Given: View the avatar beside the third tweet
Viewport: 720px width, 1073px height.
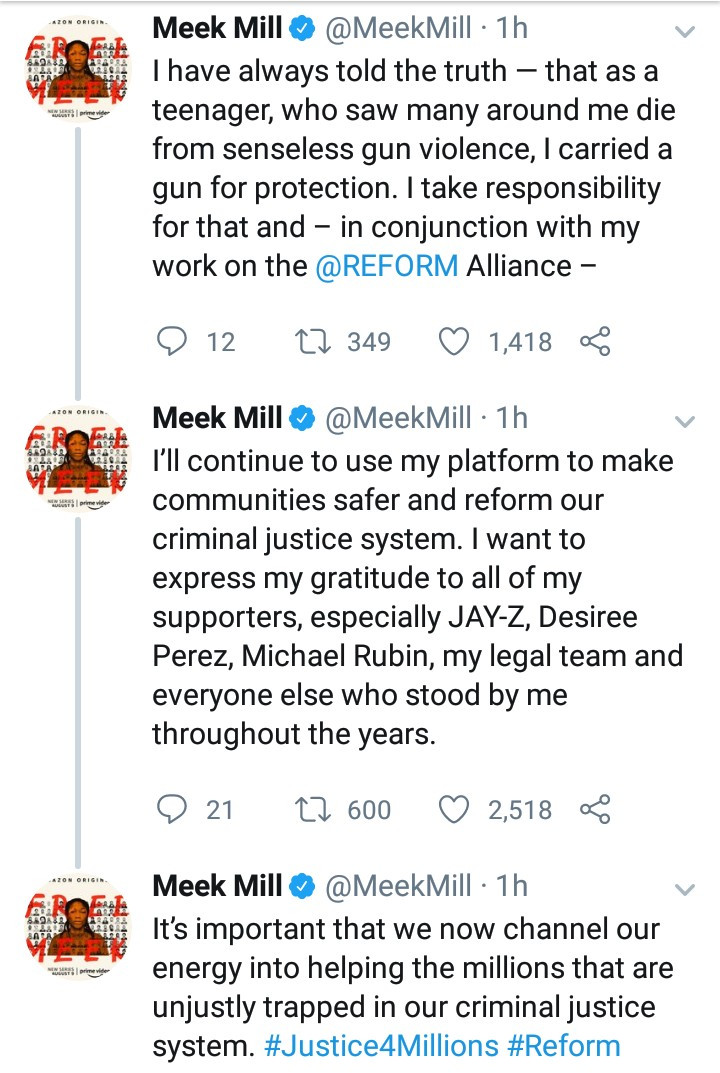Looking at the screenshot, I should pyautogui.click(x=78, y=926).
